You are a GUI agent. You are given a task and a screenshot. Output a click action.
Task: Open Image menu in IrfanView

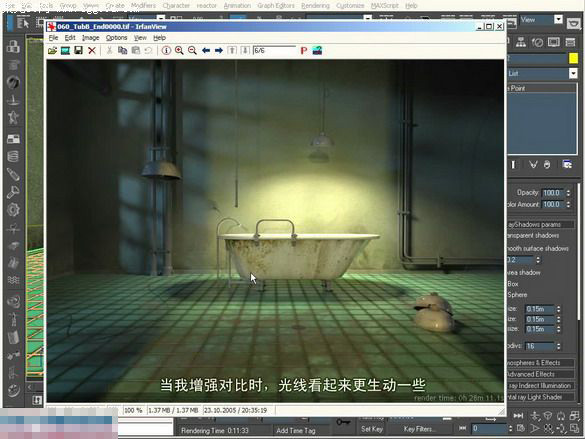[90, 38]
